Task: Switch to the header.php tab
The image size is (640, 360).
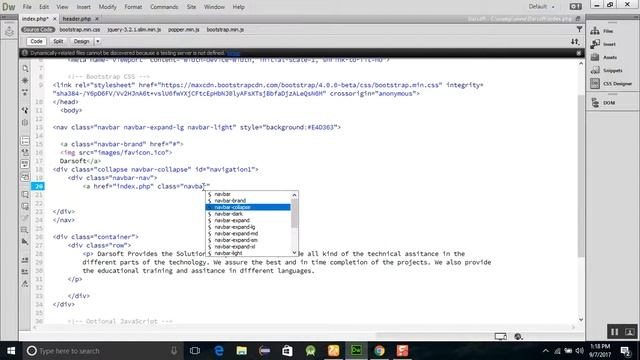Action: pos(77,19)
